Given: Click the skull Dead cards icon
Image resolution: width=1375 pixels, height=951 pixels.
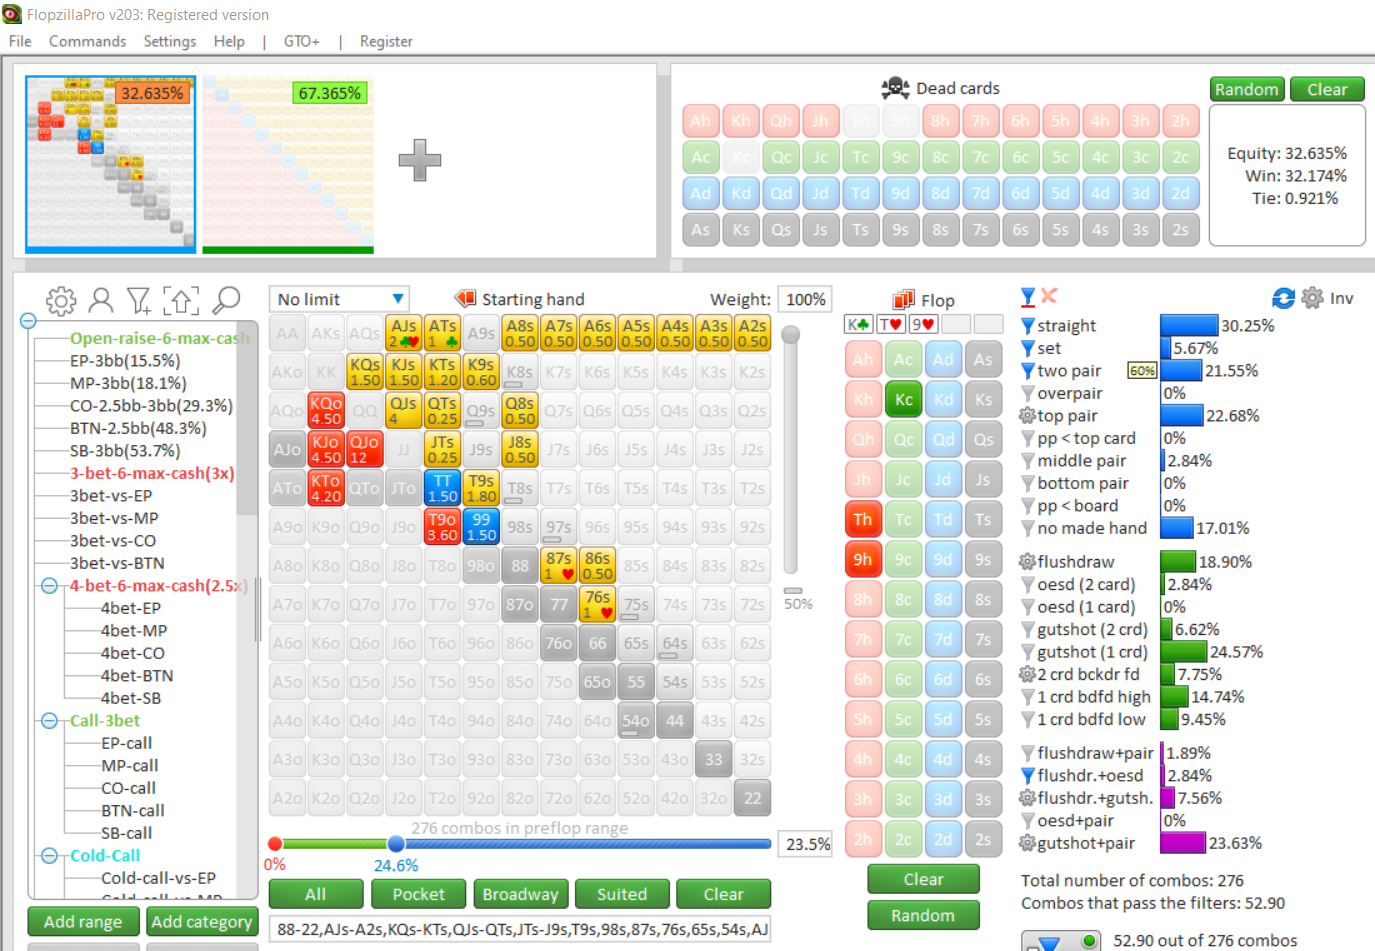Looking at the screenshot, I should tap(895, 88).
